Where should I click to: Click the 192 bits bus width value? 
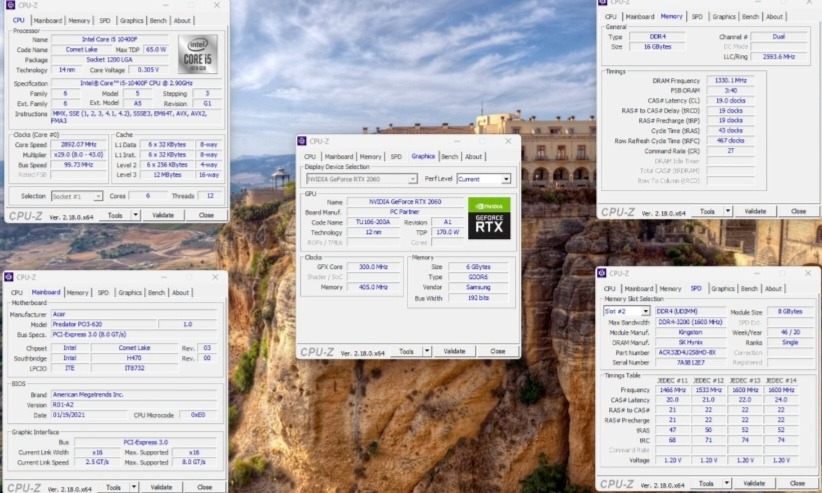478,298
